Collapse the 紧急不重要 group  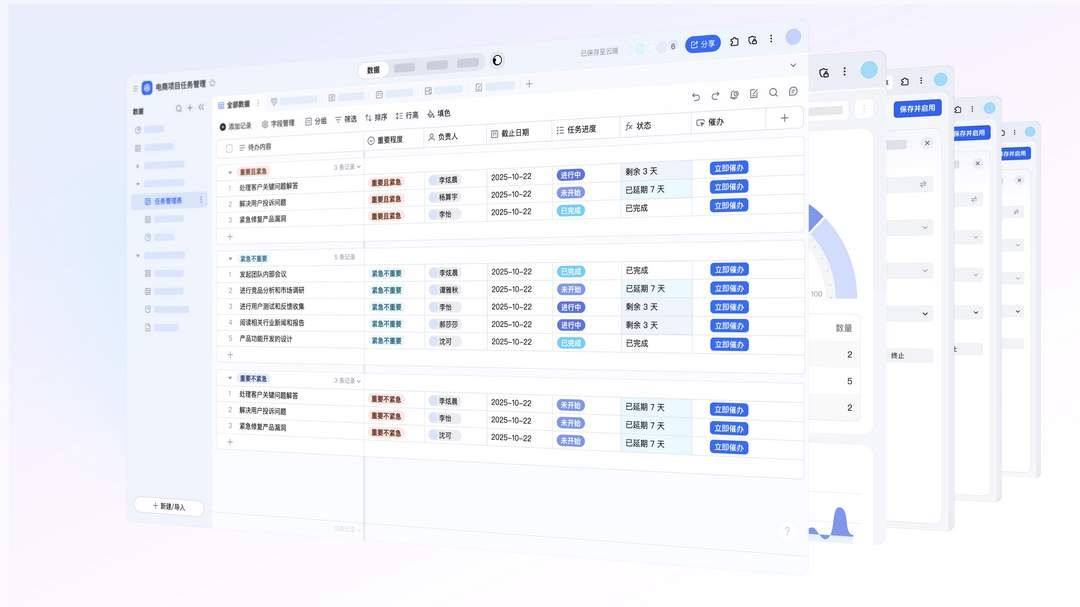(x=229, y=258)
